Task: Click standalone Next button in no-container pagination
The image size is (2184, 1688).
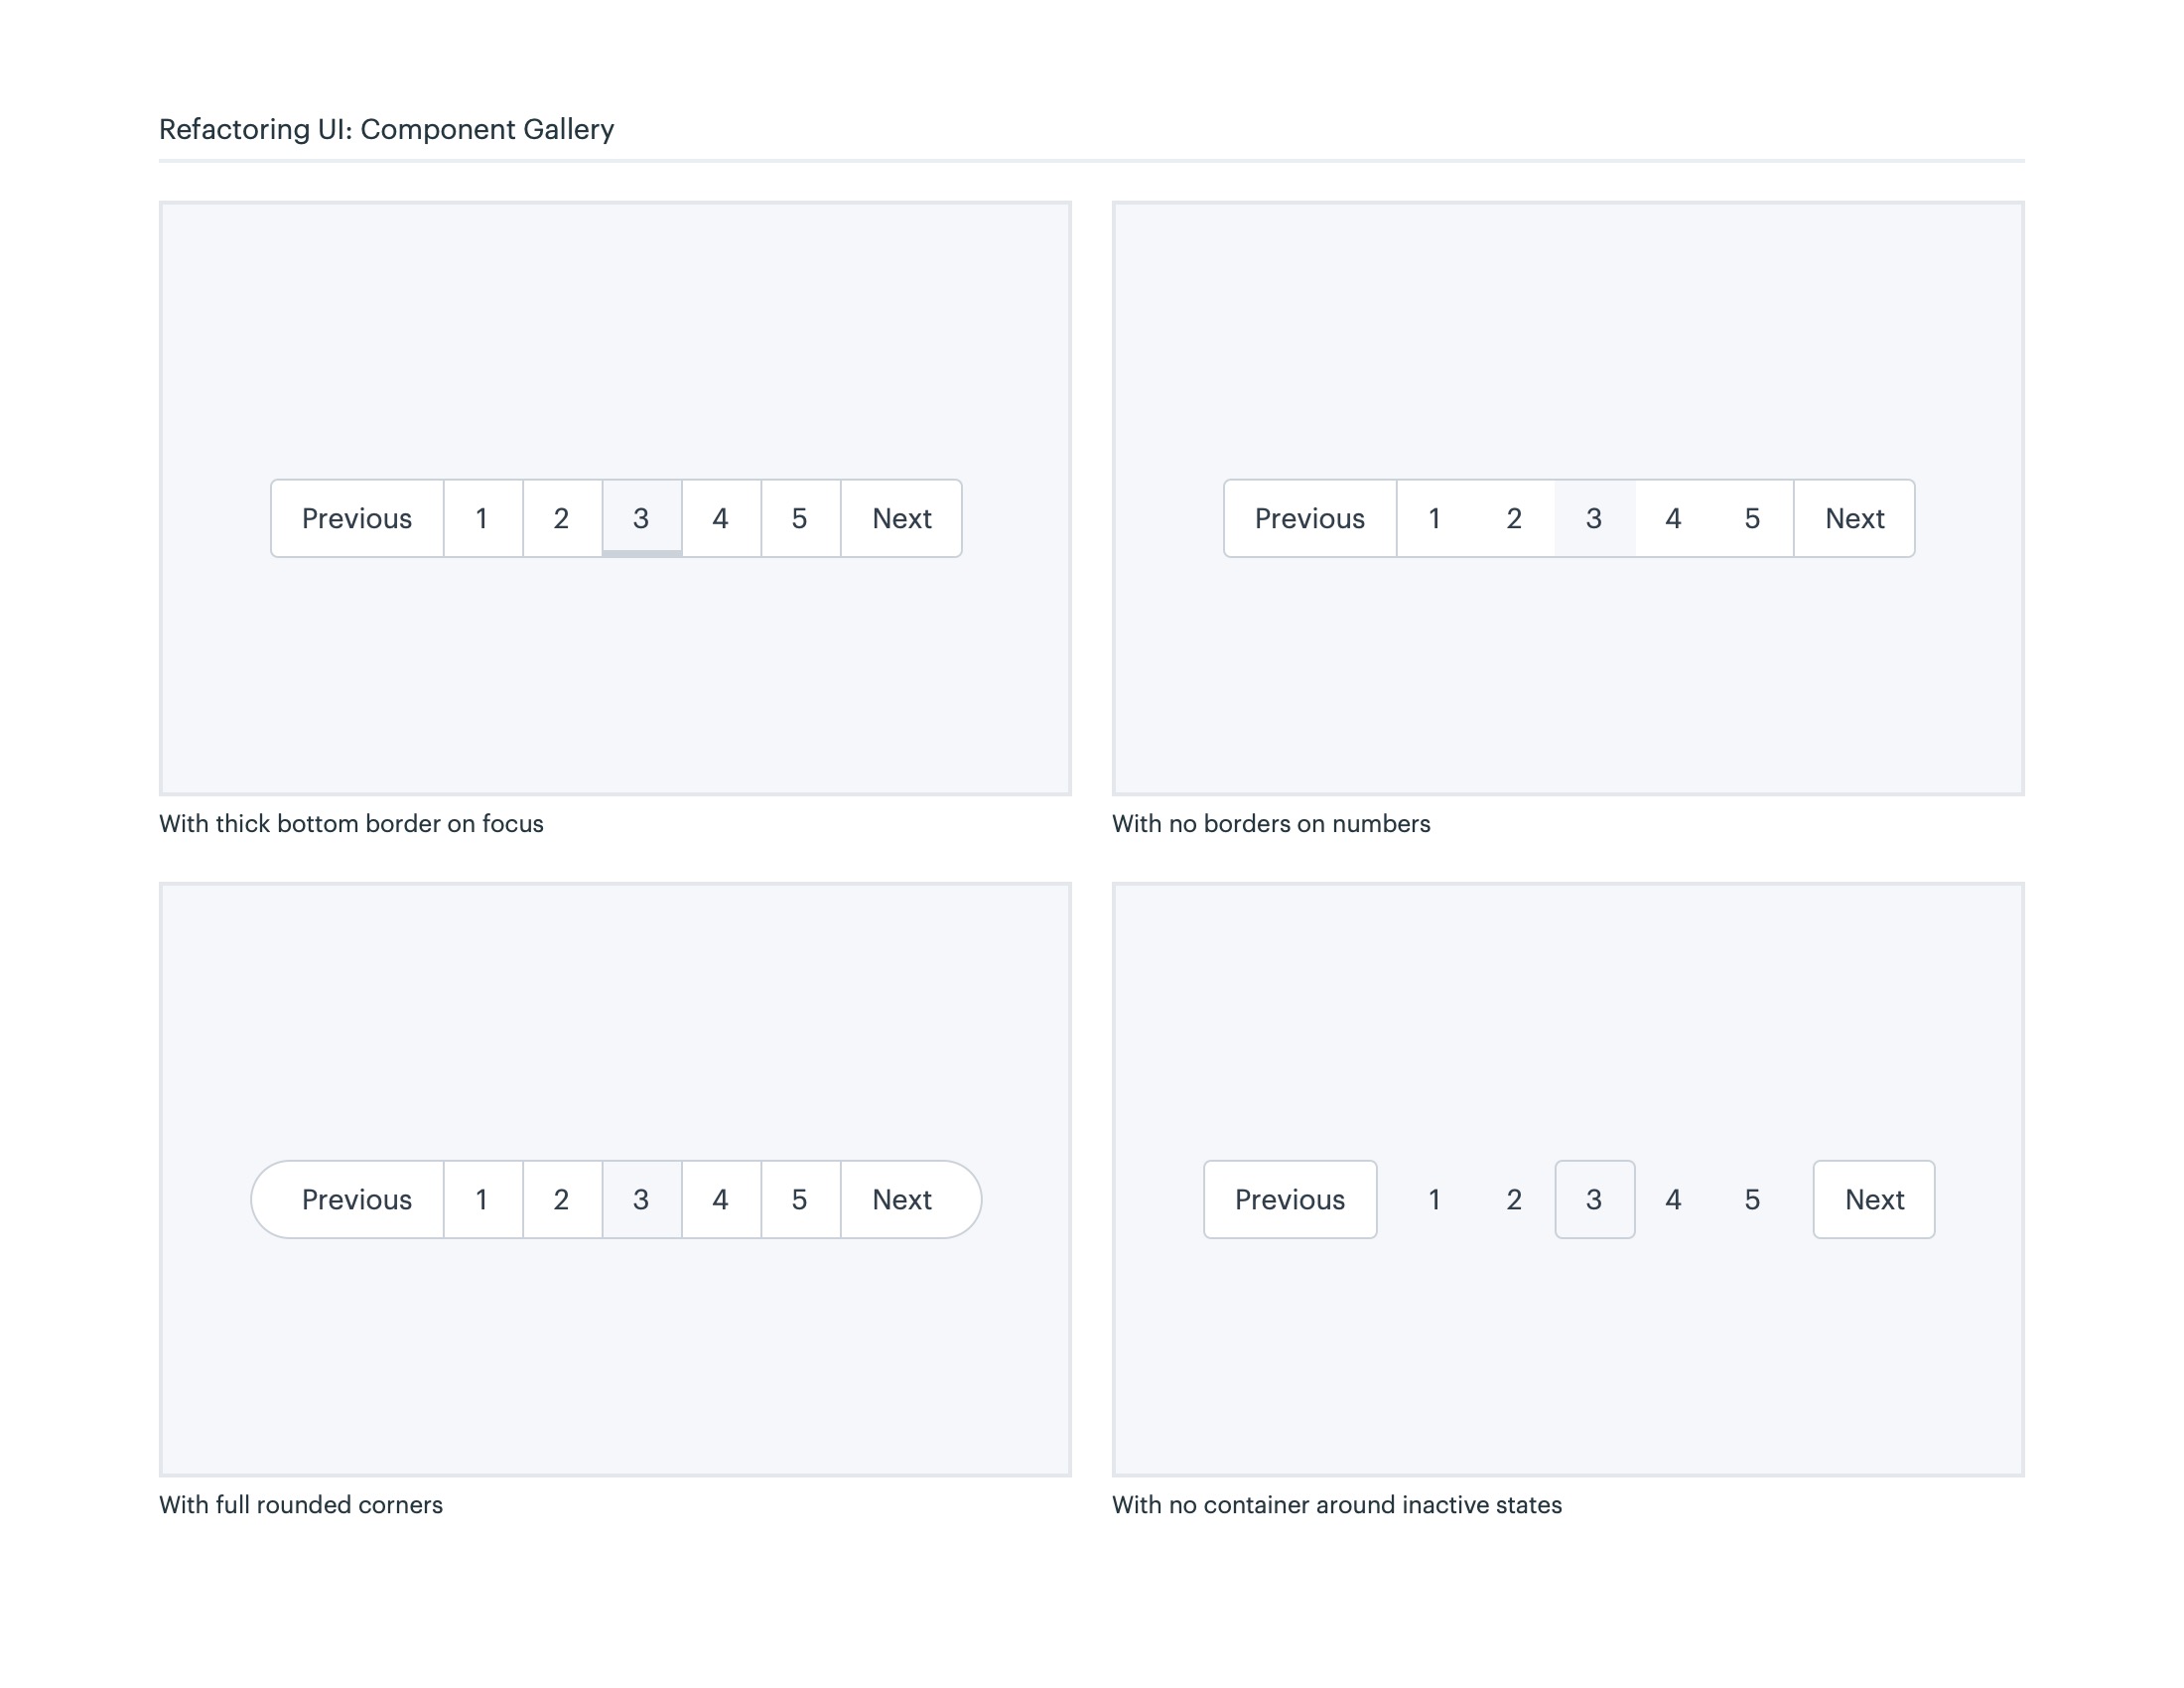Action: tap(1873, 1199)
